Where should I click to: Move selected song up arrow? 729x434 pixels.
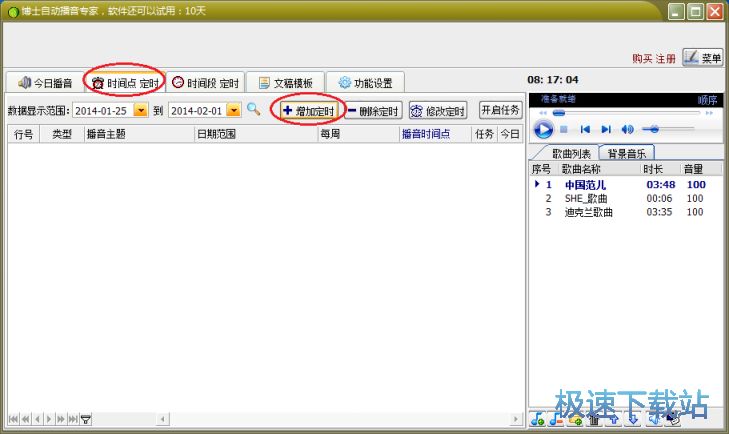coord(614,420)
